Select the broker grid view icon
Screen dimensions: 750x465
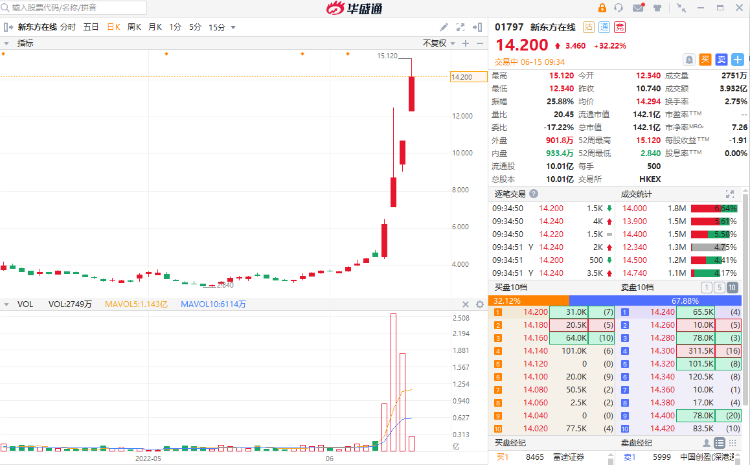[732, 443]
